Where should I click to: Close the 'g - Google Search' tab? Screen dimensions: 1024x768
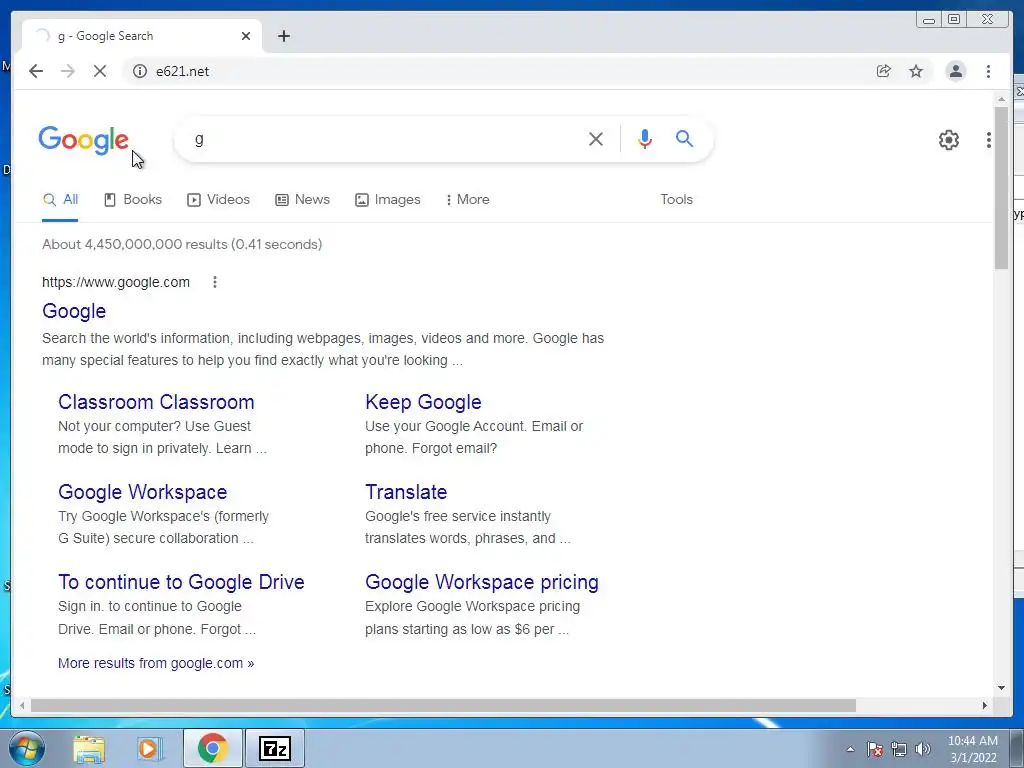(246, 36)
